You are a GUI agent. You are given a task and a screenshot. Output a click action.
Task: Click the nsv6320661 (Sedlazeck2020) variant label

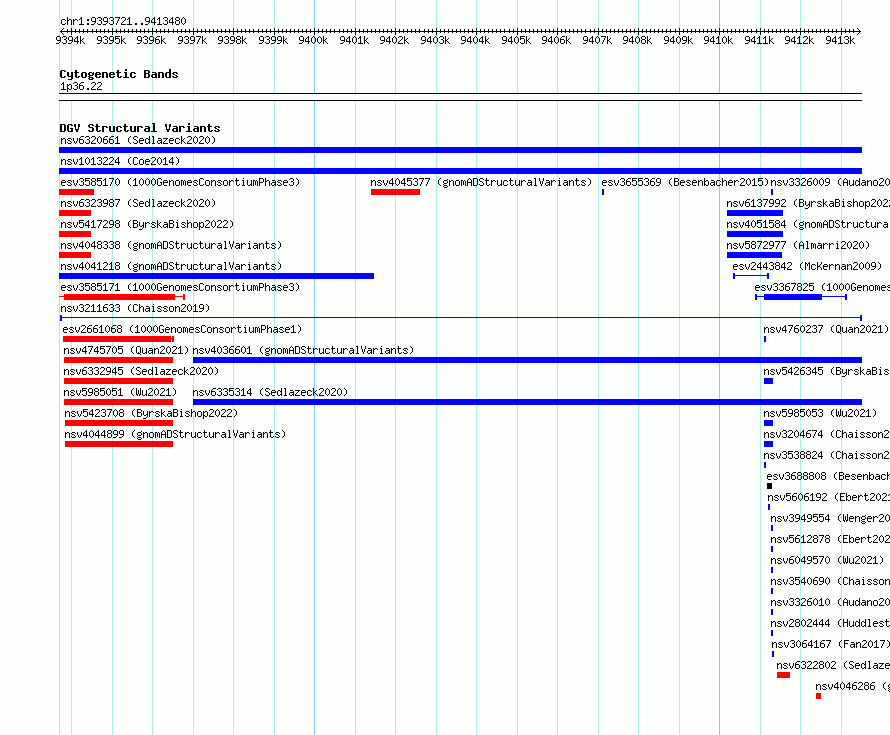138,140
